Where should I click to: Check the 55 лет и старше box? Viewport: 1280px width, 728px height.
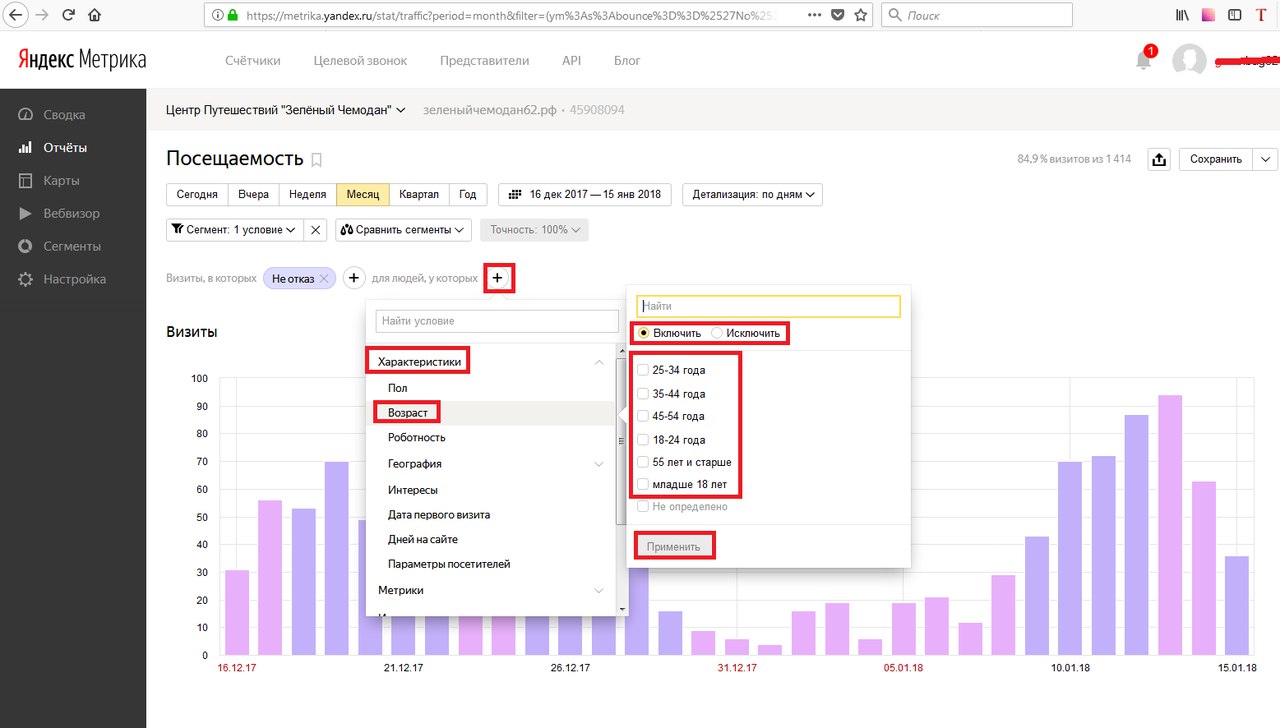(x=643, y=462)
